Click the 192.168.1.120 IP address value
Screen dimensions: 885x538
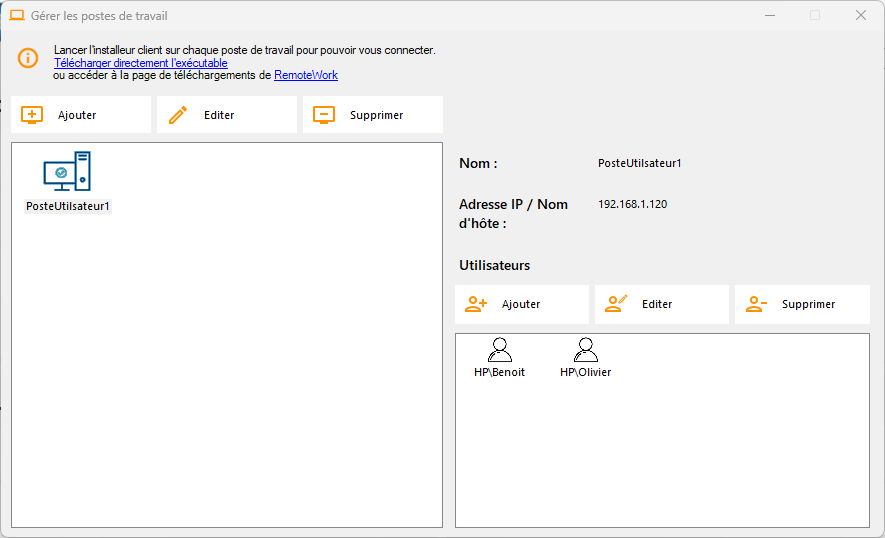tap(632, 204)
